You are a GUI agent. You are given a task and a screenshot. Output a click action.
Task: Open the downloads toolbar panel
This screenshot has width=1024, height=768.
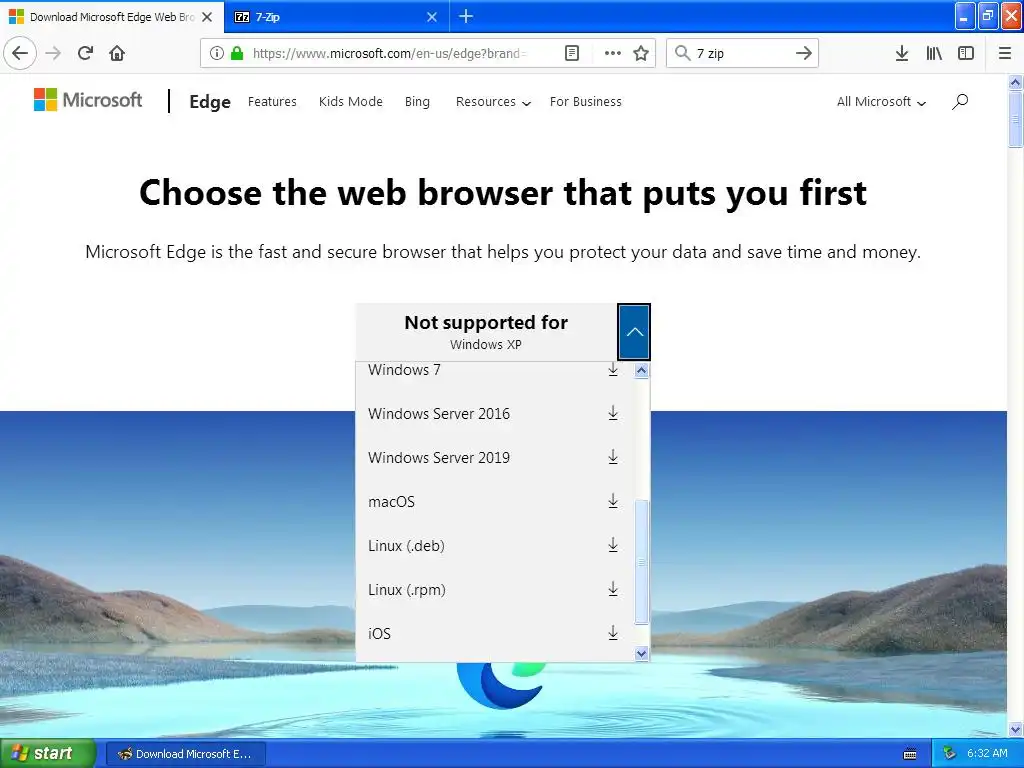point(902,53)
